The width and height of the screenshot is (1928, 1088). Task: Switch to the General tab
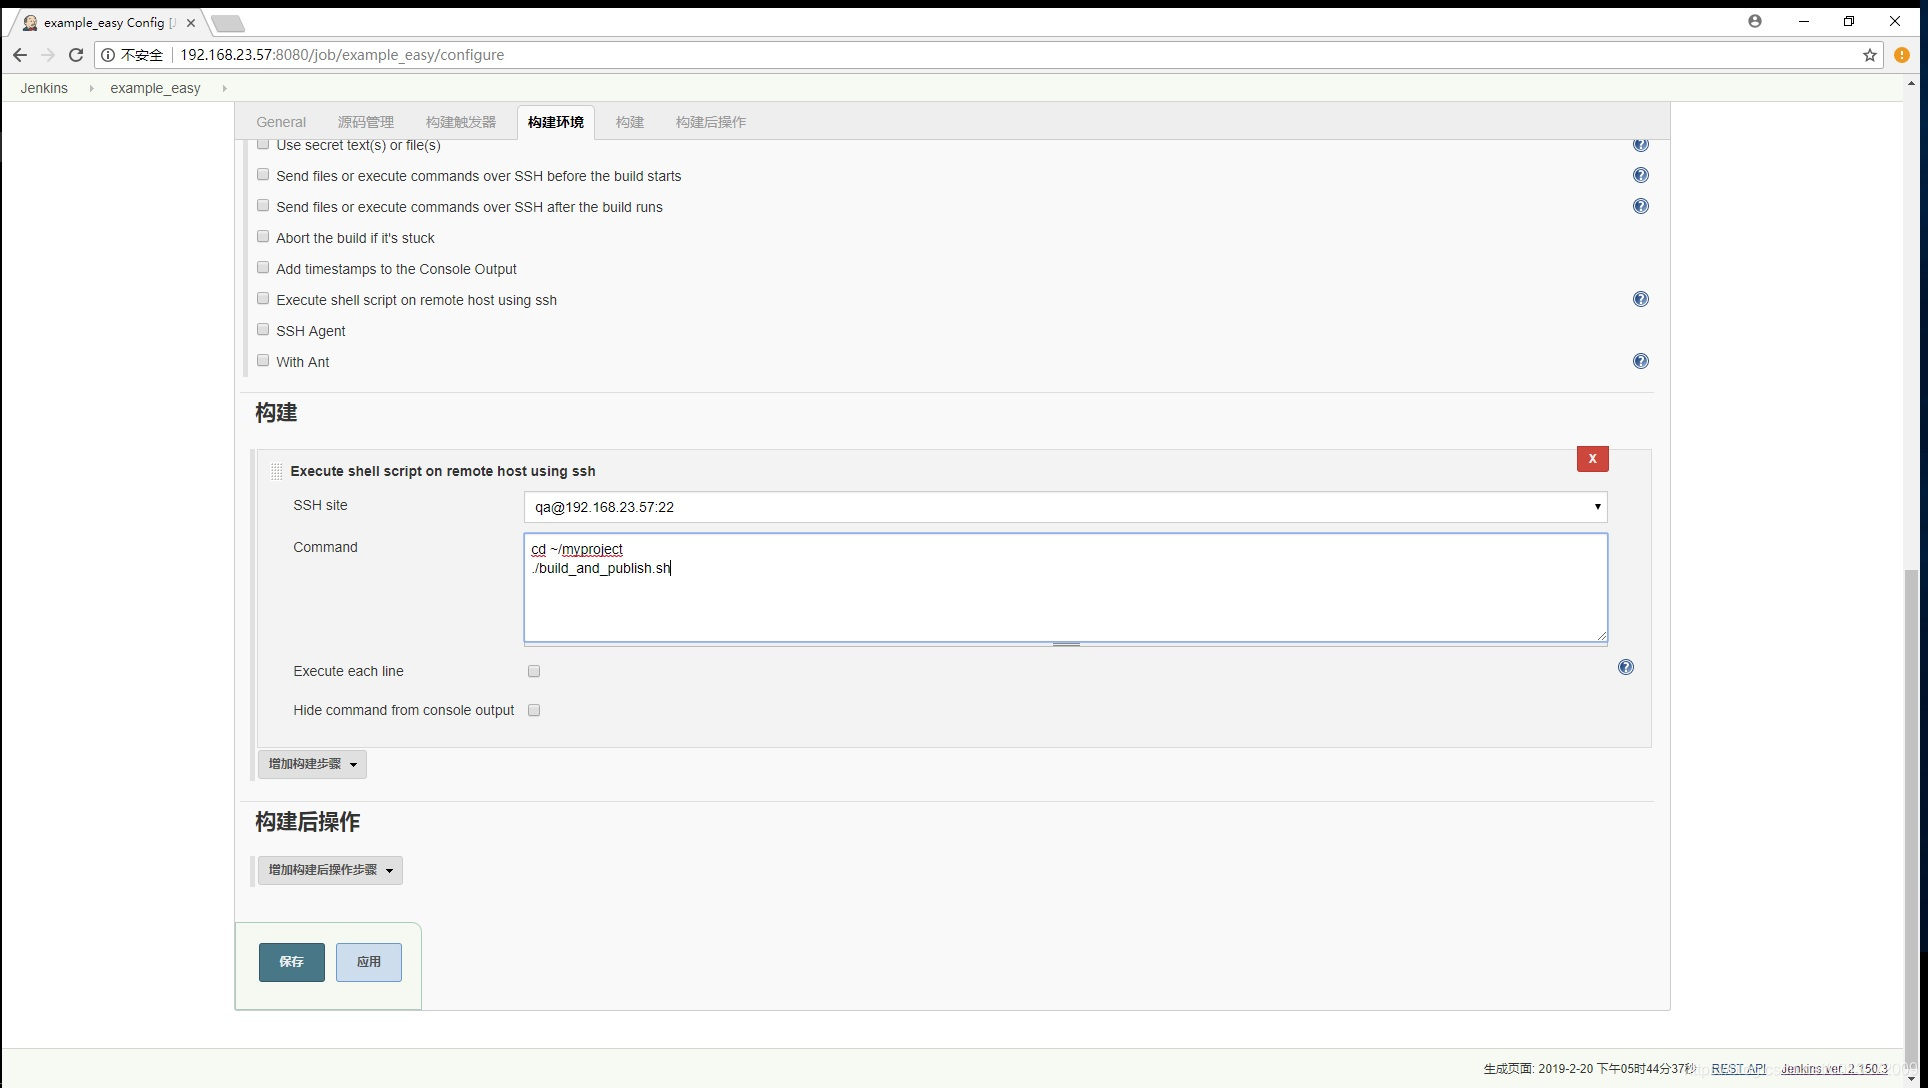click(x=281, y=122)
